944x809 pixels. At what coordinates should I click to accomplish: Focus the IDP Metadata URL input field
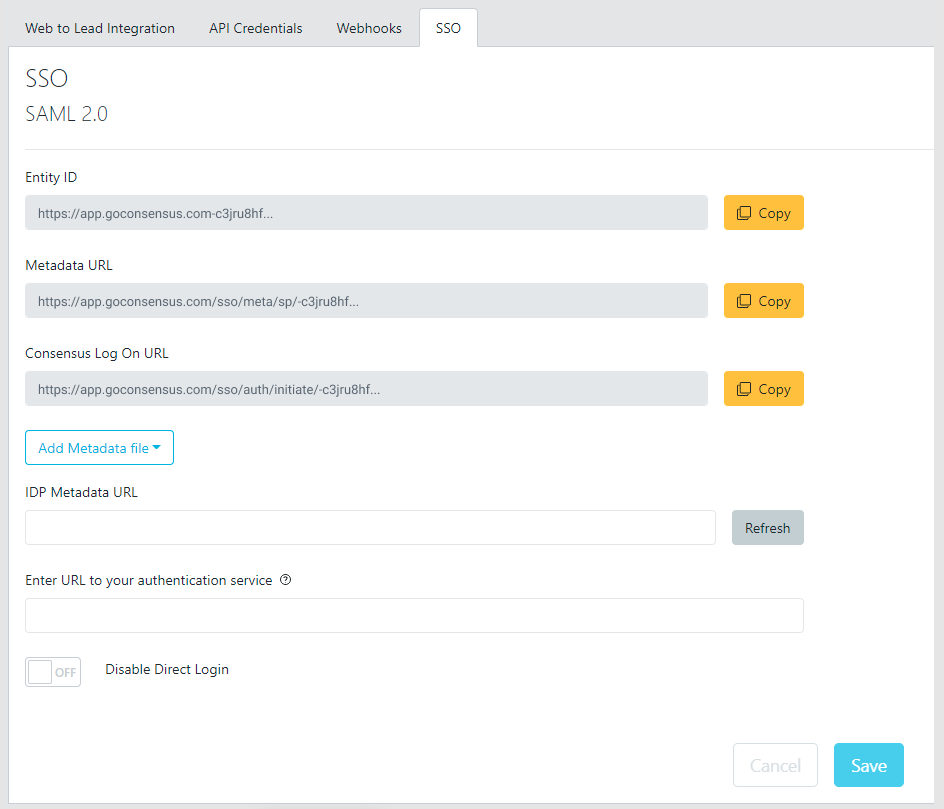(x=370, y=527)
